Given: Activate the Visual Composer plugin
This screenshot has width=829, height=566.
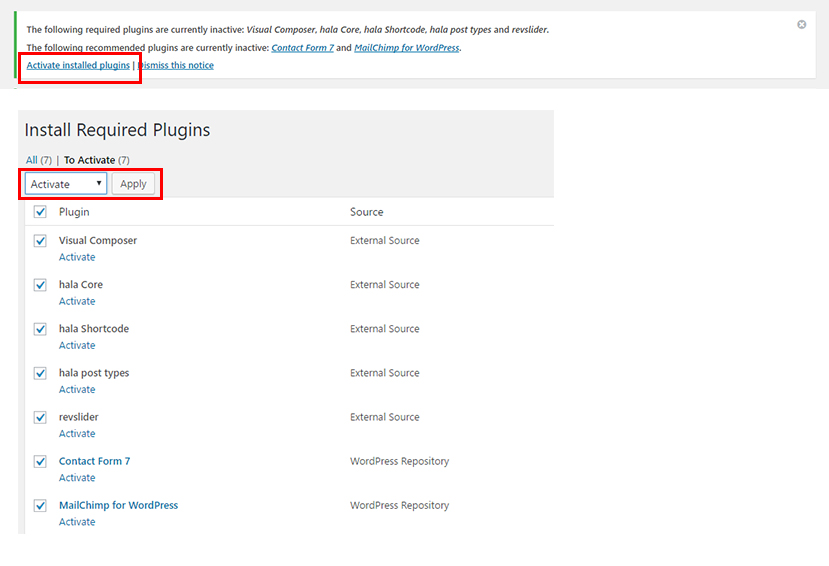Looking at the screenshot, I should pos(77,257).
